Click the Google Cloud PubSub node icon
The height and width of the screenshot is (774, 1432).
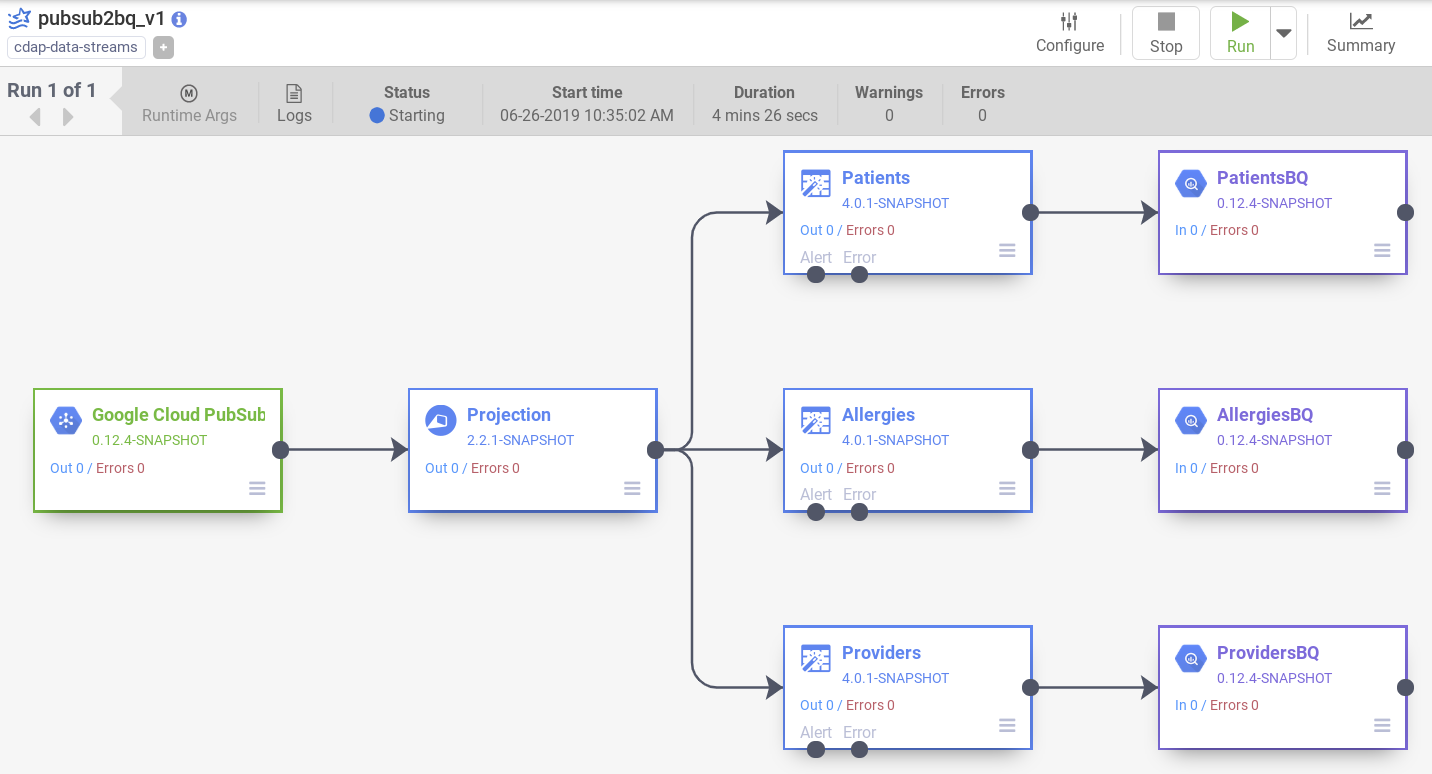(66, 421)
